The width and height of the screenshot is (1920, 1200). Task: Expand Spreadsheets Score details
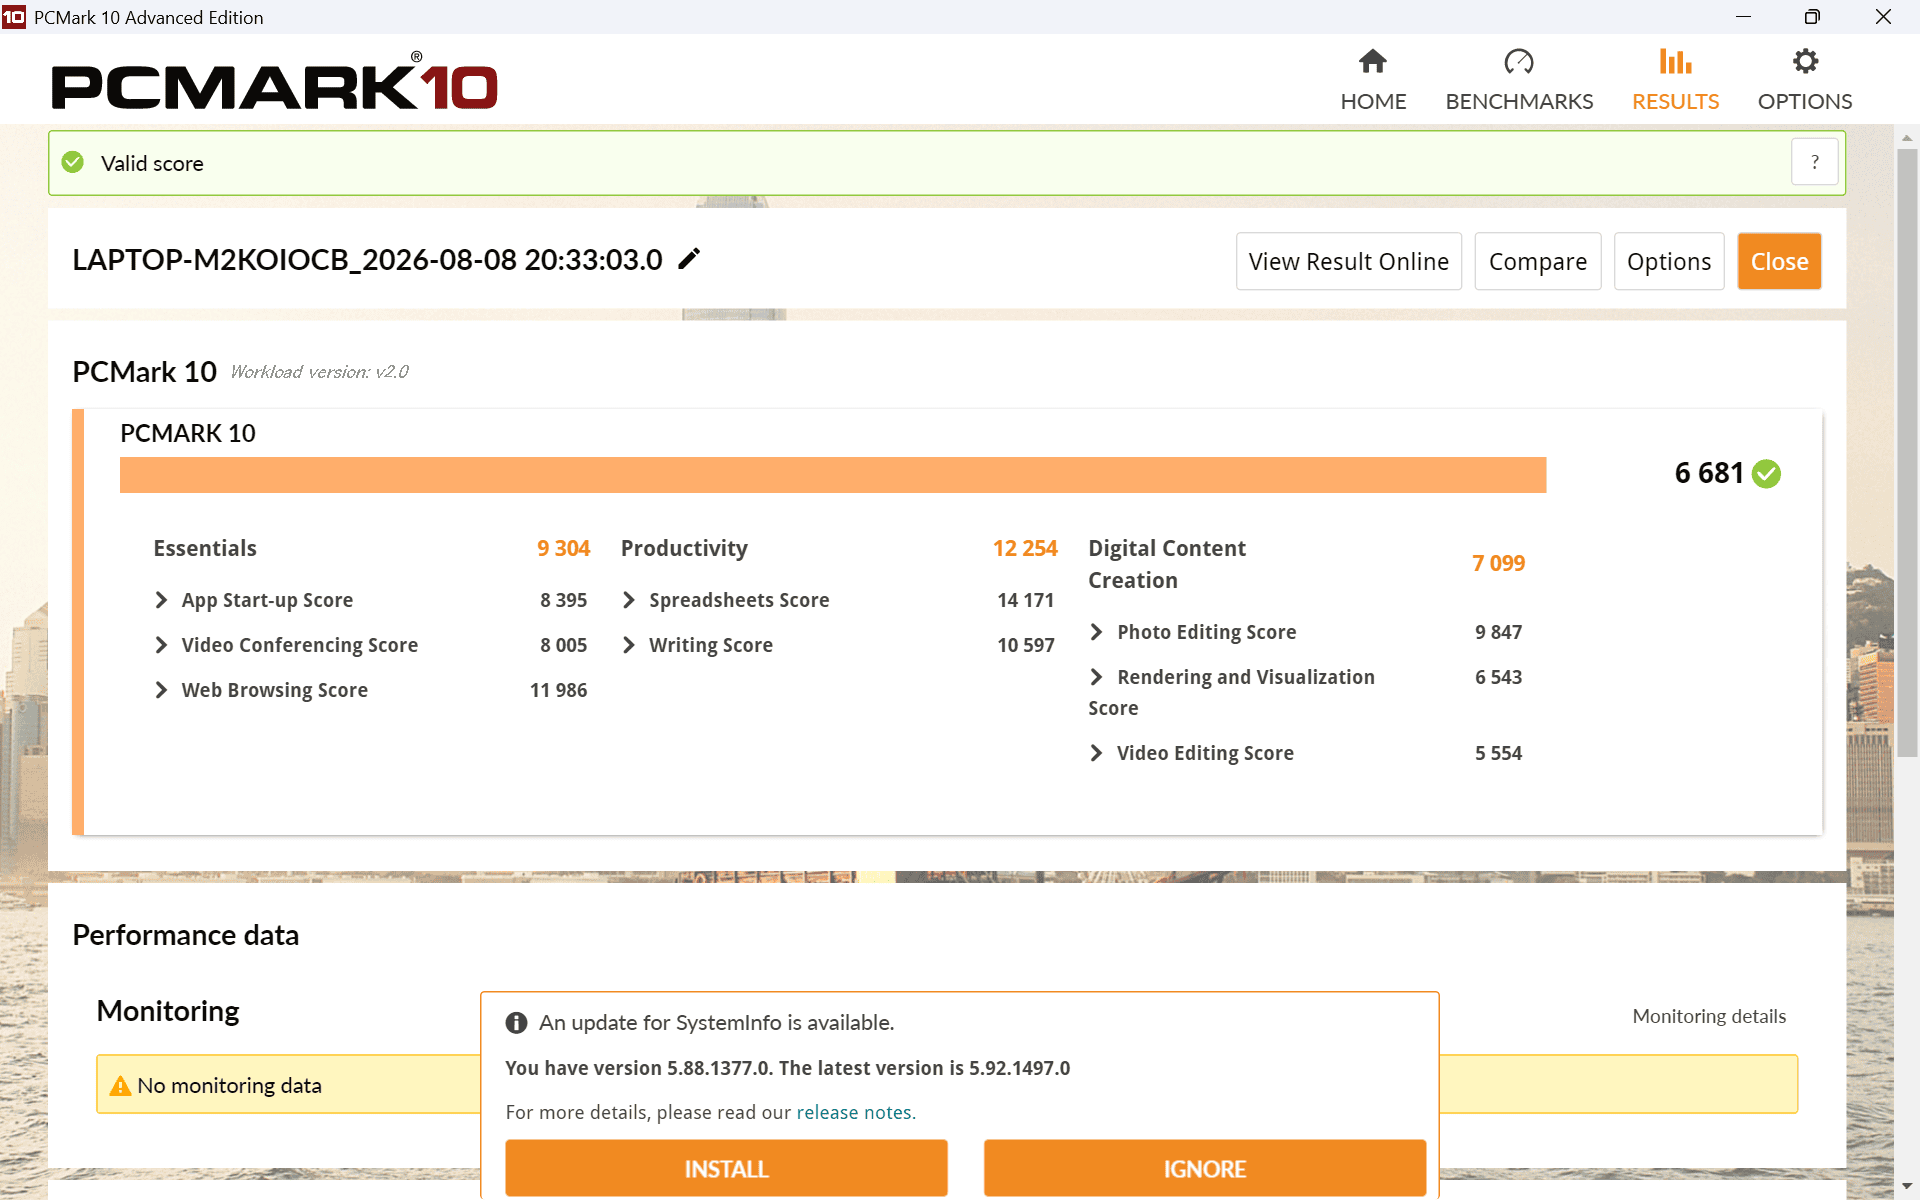[x=629, y=600]
